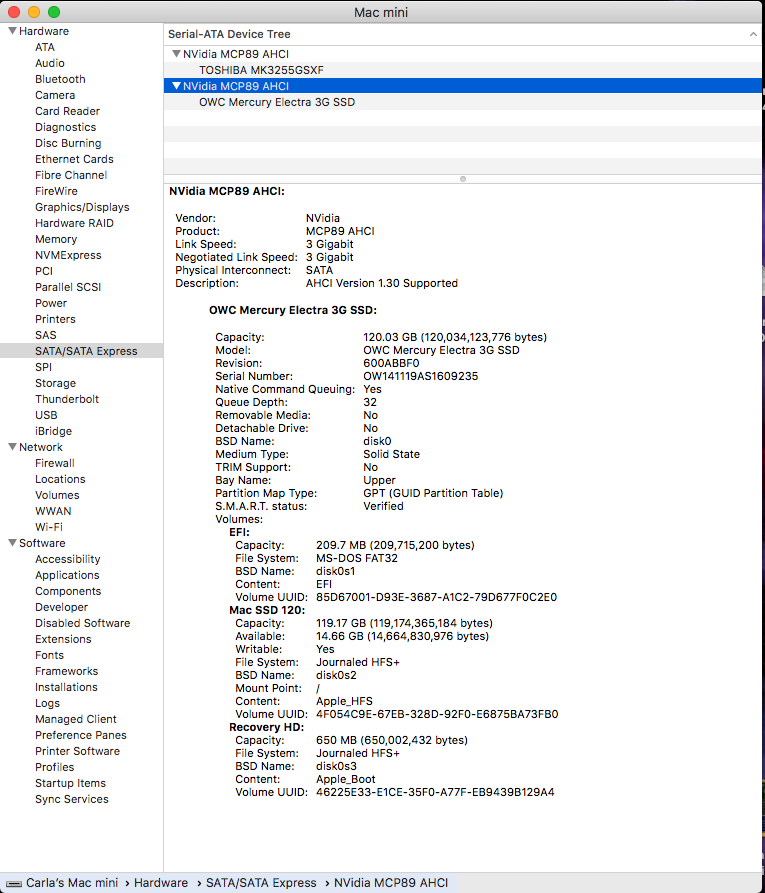Select TOSHIBA MK3255GSXF drive row

463,70
